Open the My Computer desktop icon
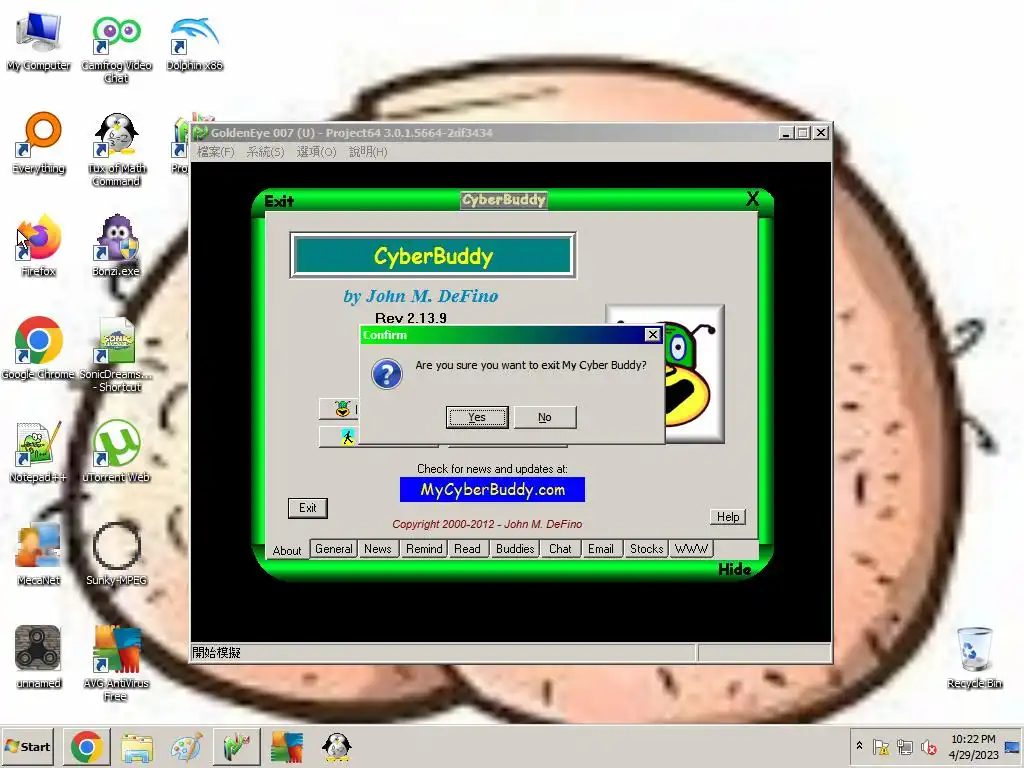This screenshot has height=768, width=1024. pos(39,42)
